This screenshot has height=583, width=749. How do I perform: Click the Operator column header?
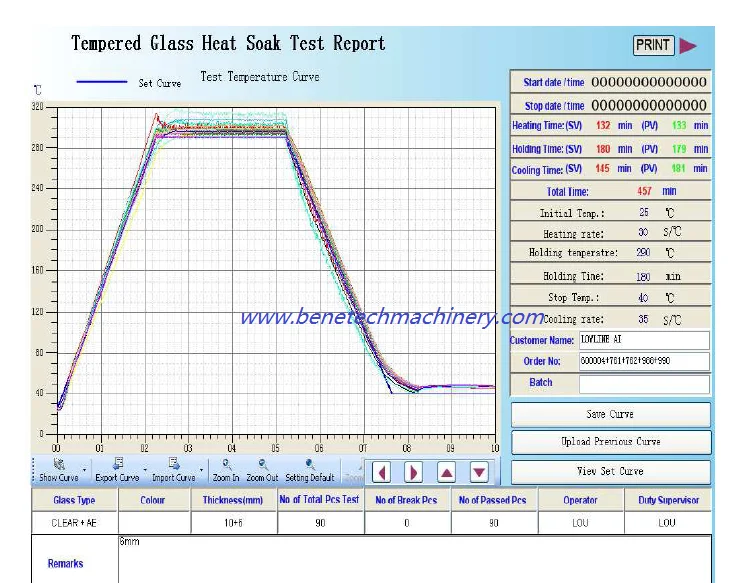click(x=580, y=500)
